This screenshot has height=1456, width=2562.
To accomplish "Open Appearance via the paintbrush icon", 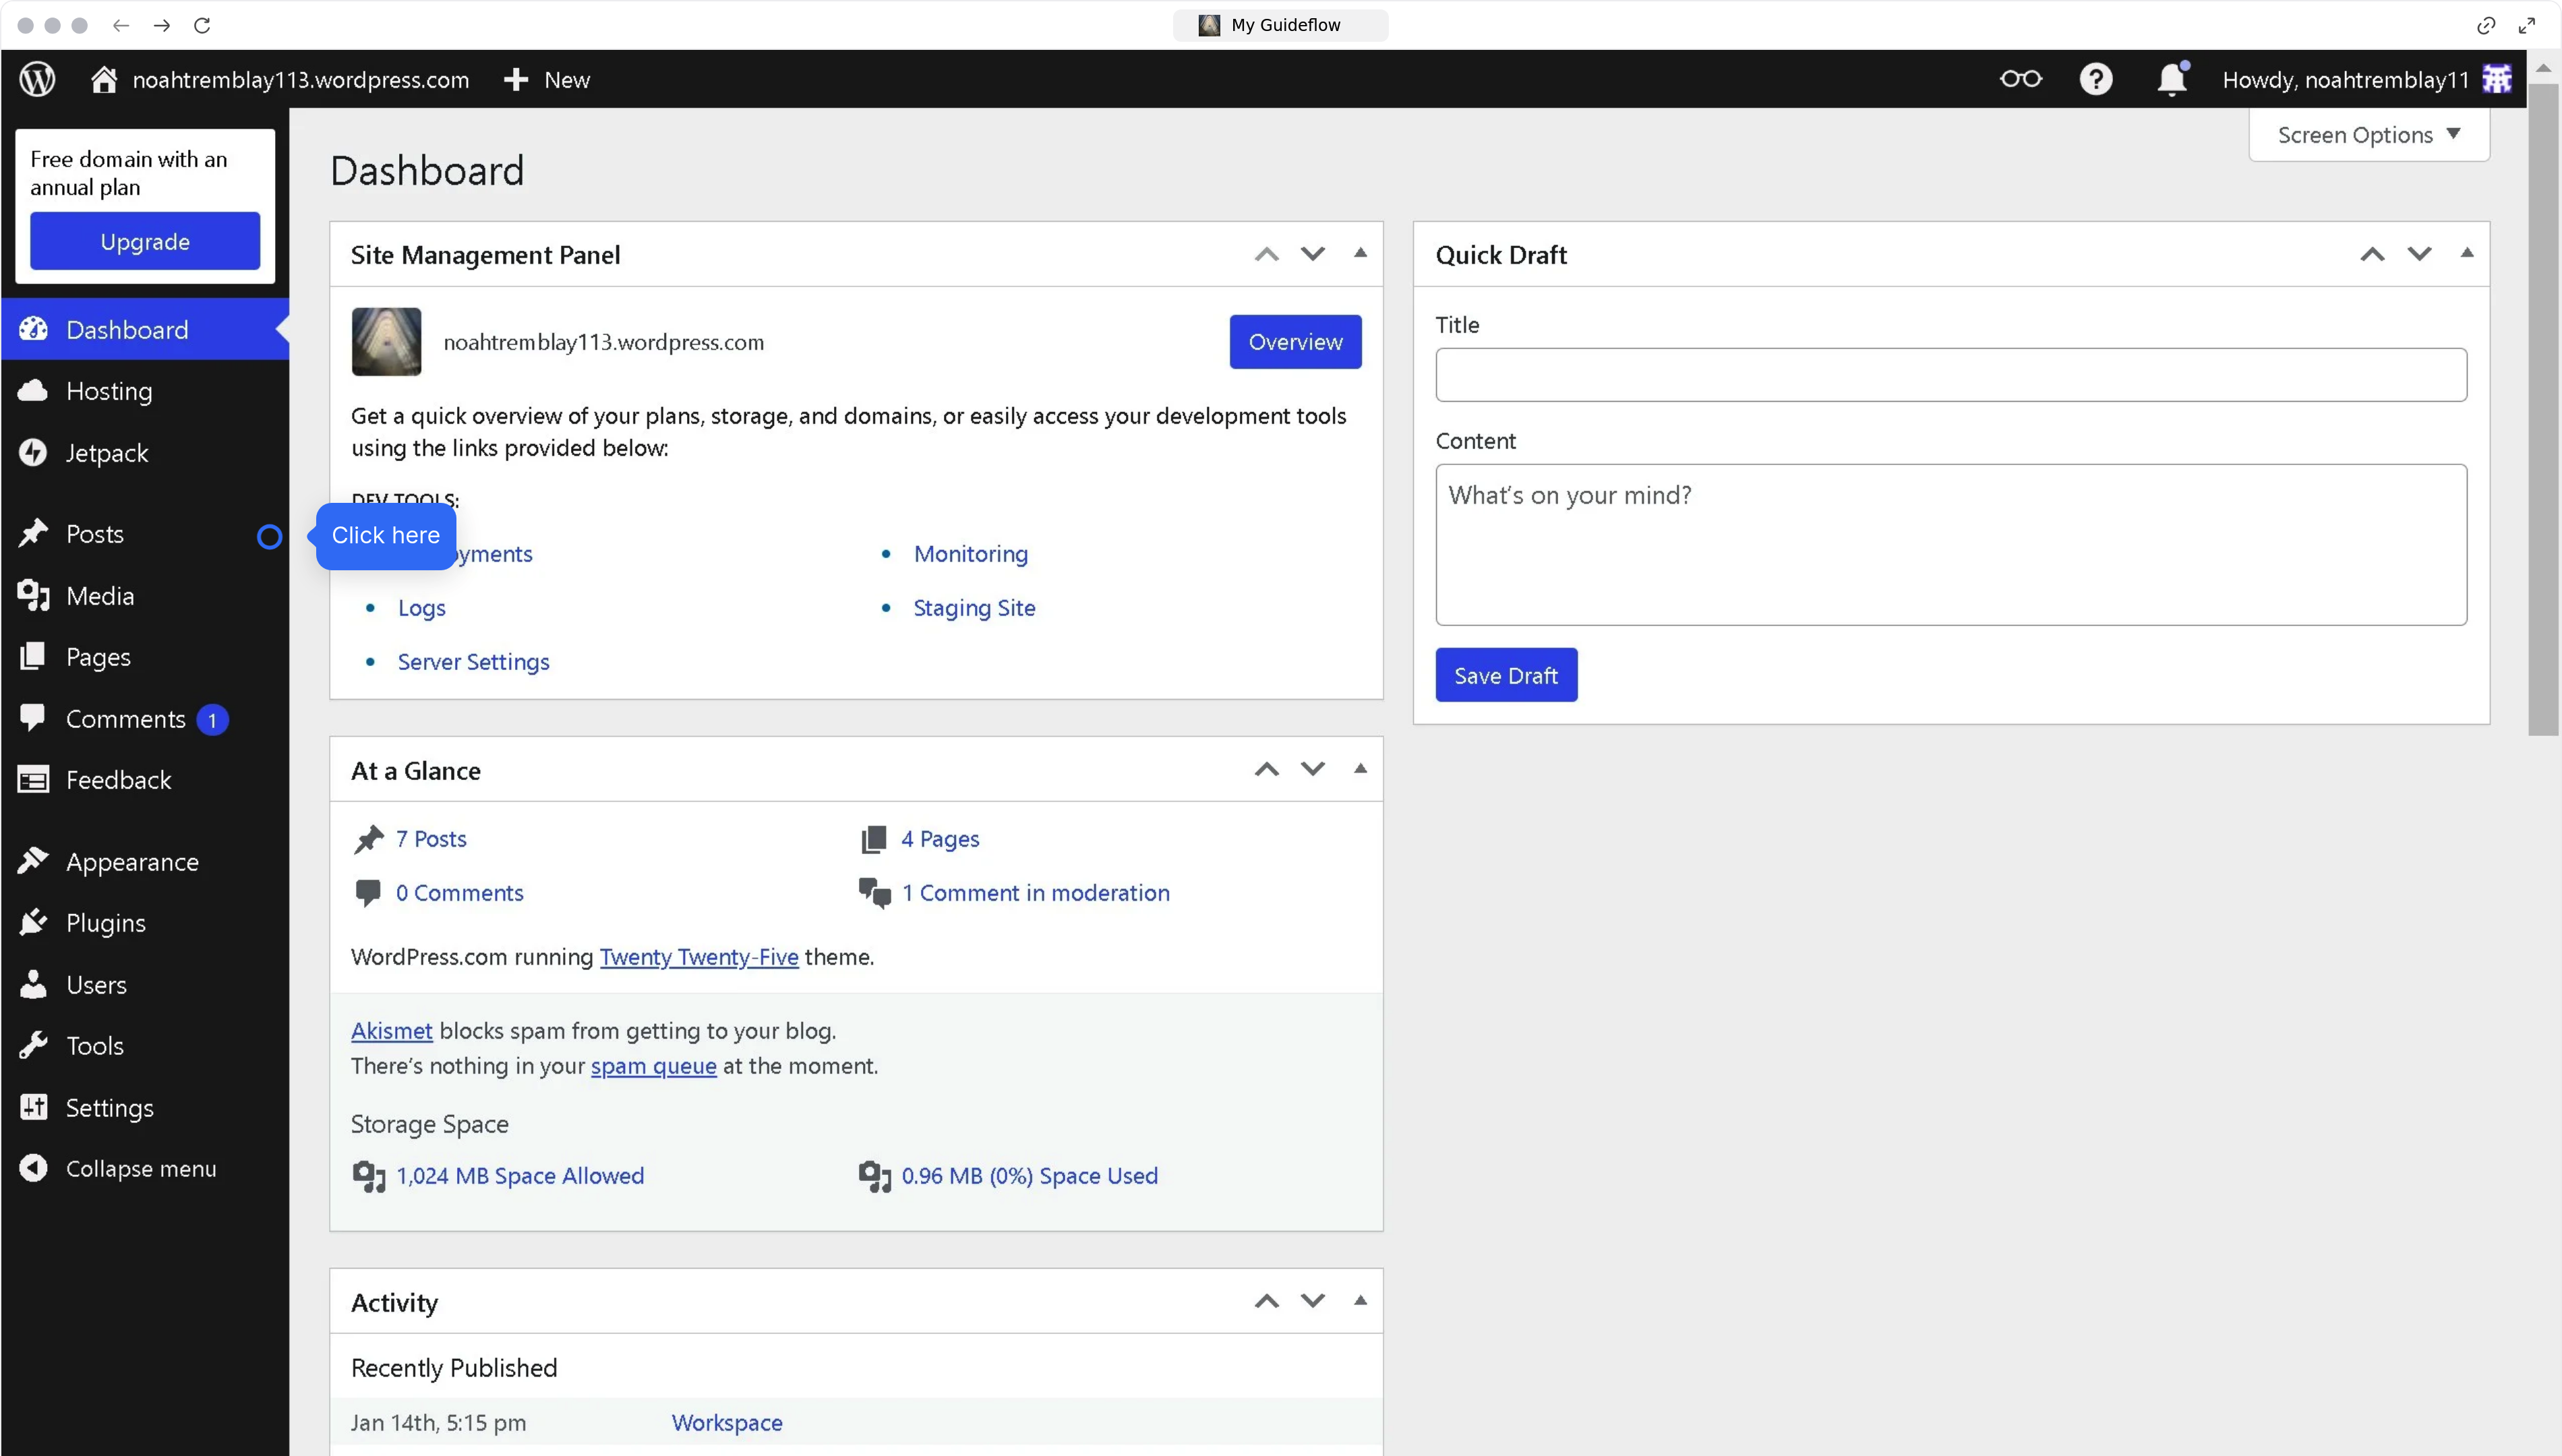I will tap(34, 861).
